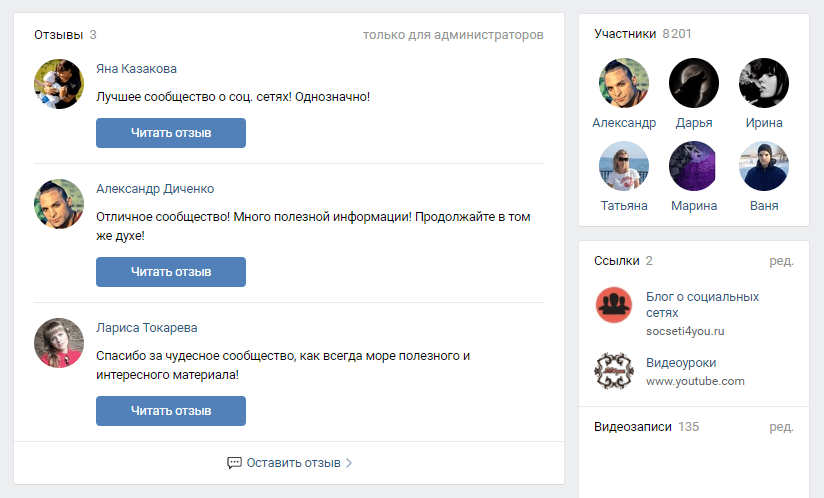Click Александр Диченко's review avatar
The image size is (824, 498).
59,204
